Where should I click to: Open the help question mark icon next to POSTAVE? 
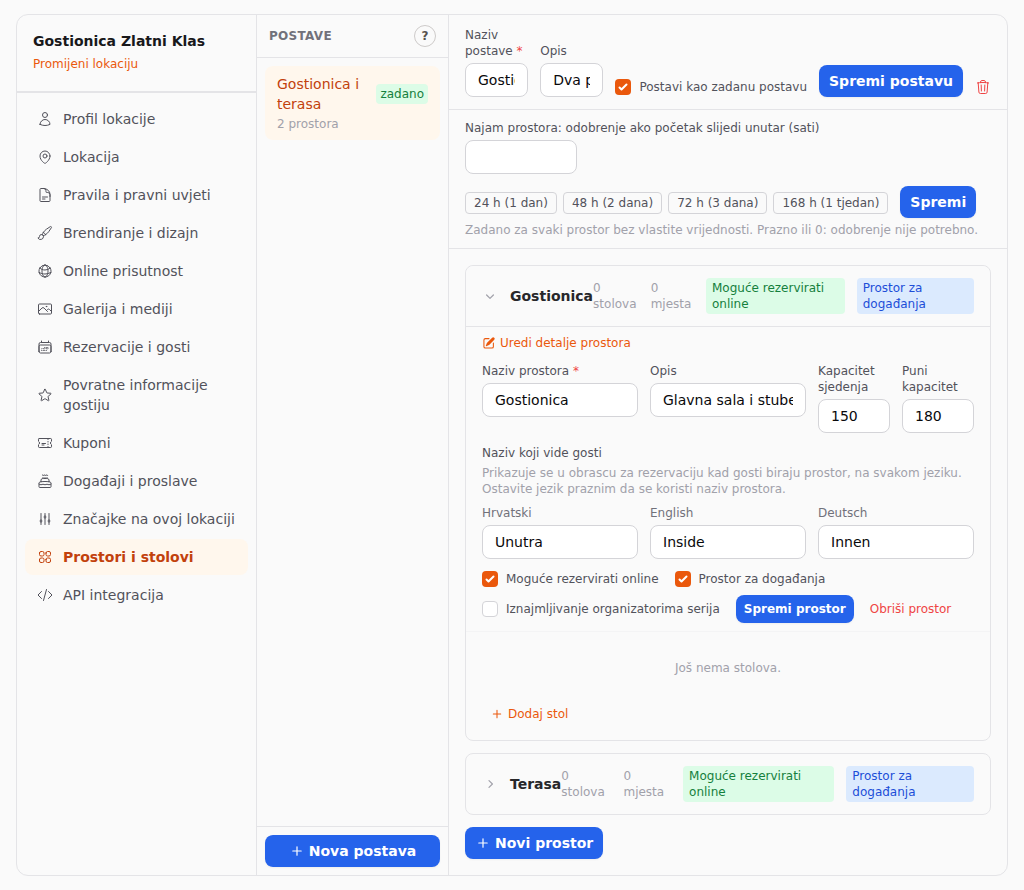coord(424,36)
